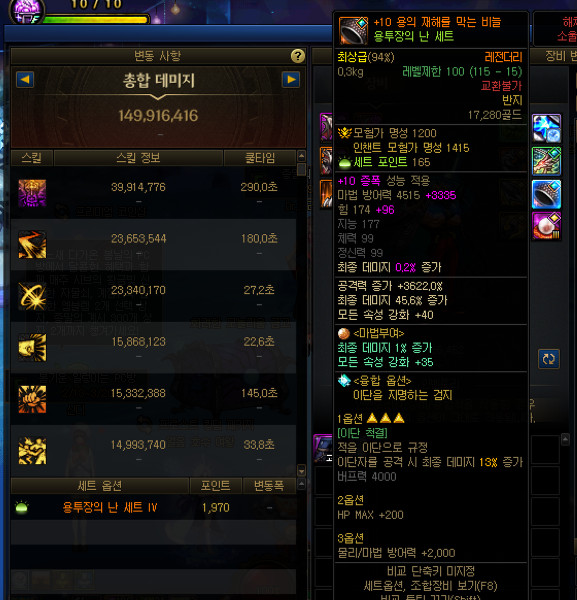Select the dragon equipment icon on right
The width and height of the screenshot is (577, 600).
(546, 161)
